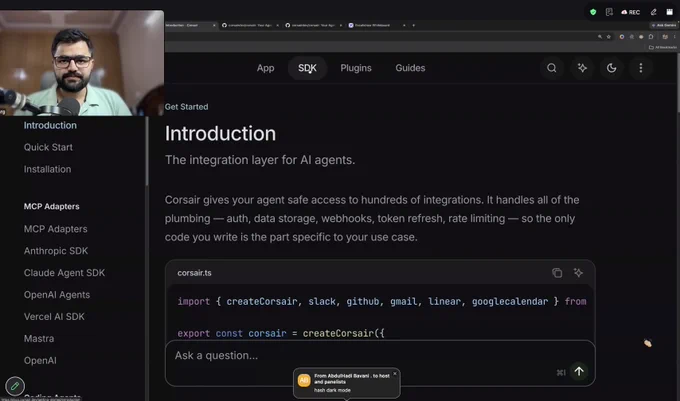Open the All Bookmarks folder

coord(663,47)
